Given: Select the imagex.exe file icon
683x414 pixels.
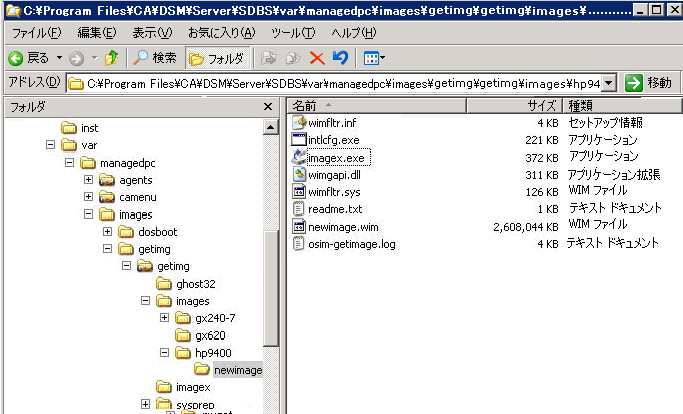Looking at the screenshot, I should pyautogui.click(x=299, y=157).
